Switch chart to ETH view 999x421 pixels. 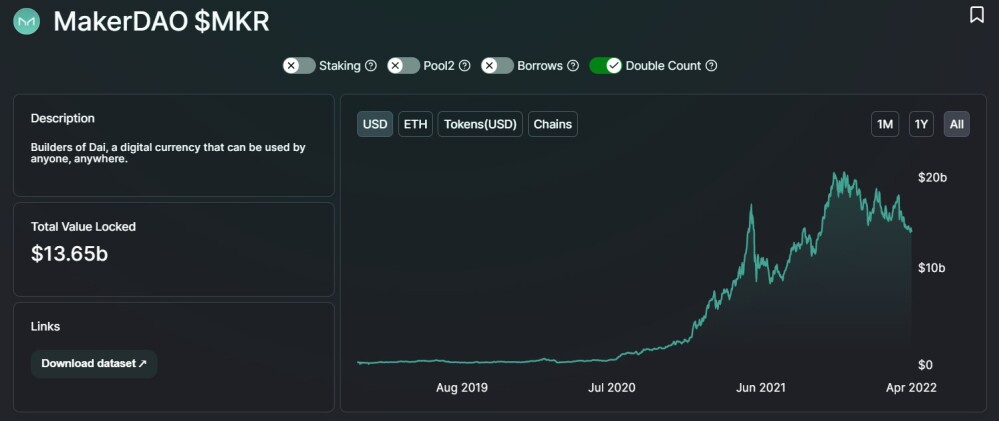[415, 124]
